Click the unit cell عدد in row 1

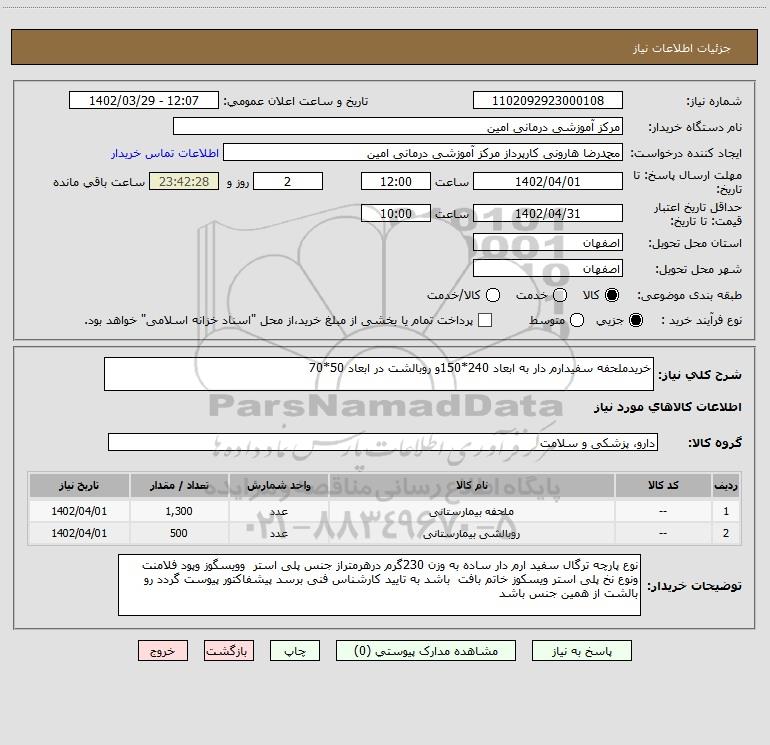pos(278,511)
